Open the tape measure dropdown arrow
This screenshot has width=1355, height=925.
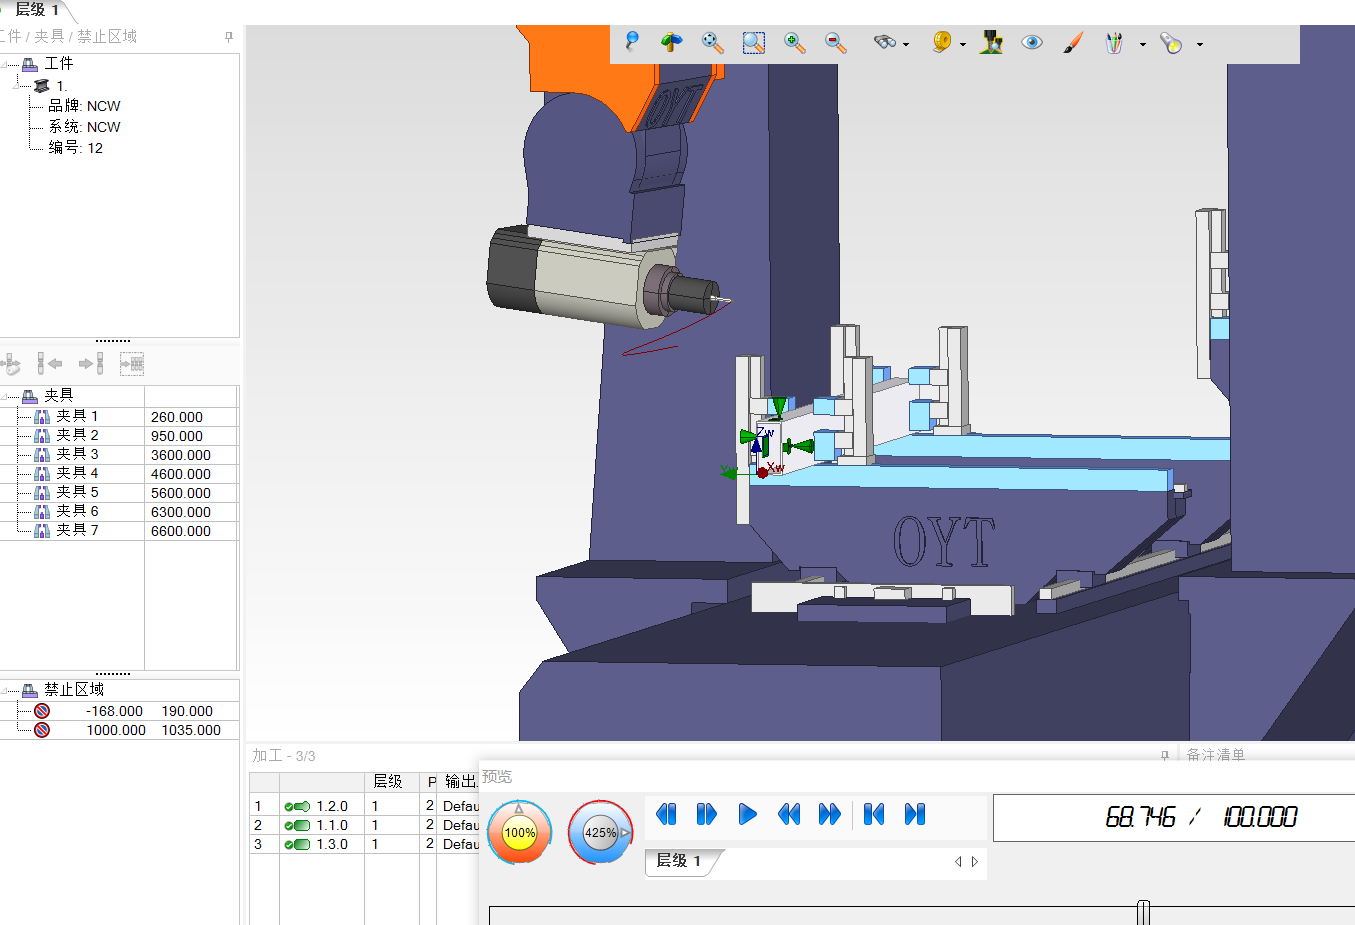[963, 45]
